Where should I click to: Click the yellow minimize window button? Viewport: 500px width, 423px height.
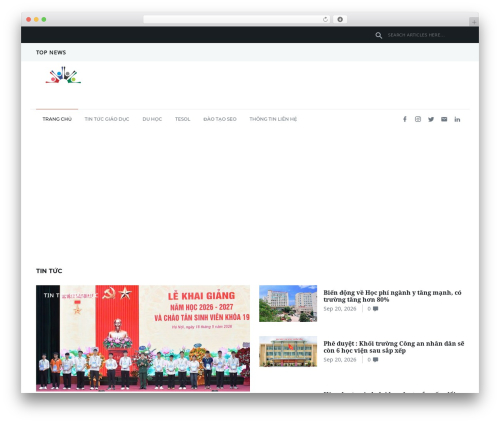[36, 19]
